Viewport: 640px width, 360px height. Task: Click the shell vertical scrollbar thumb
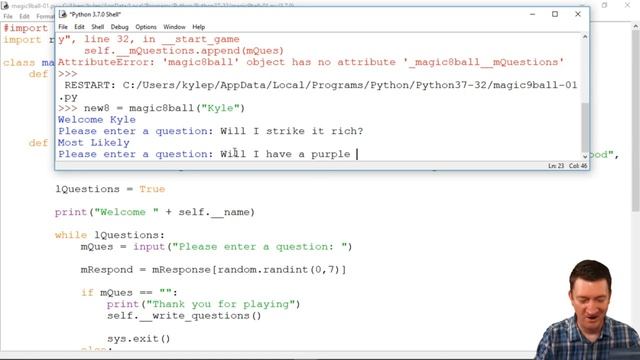point(585,127)
